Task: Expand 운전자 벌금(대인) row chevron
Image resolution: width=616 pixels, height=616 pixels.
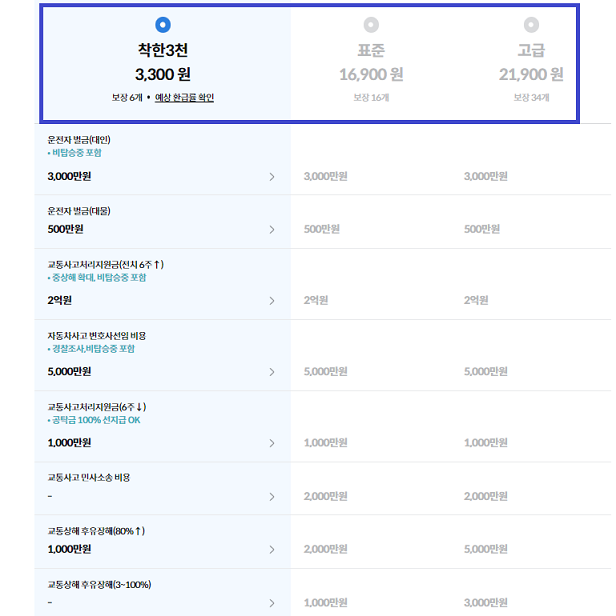Action: [x=272, y=177]
